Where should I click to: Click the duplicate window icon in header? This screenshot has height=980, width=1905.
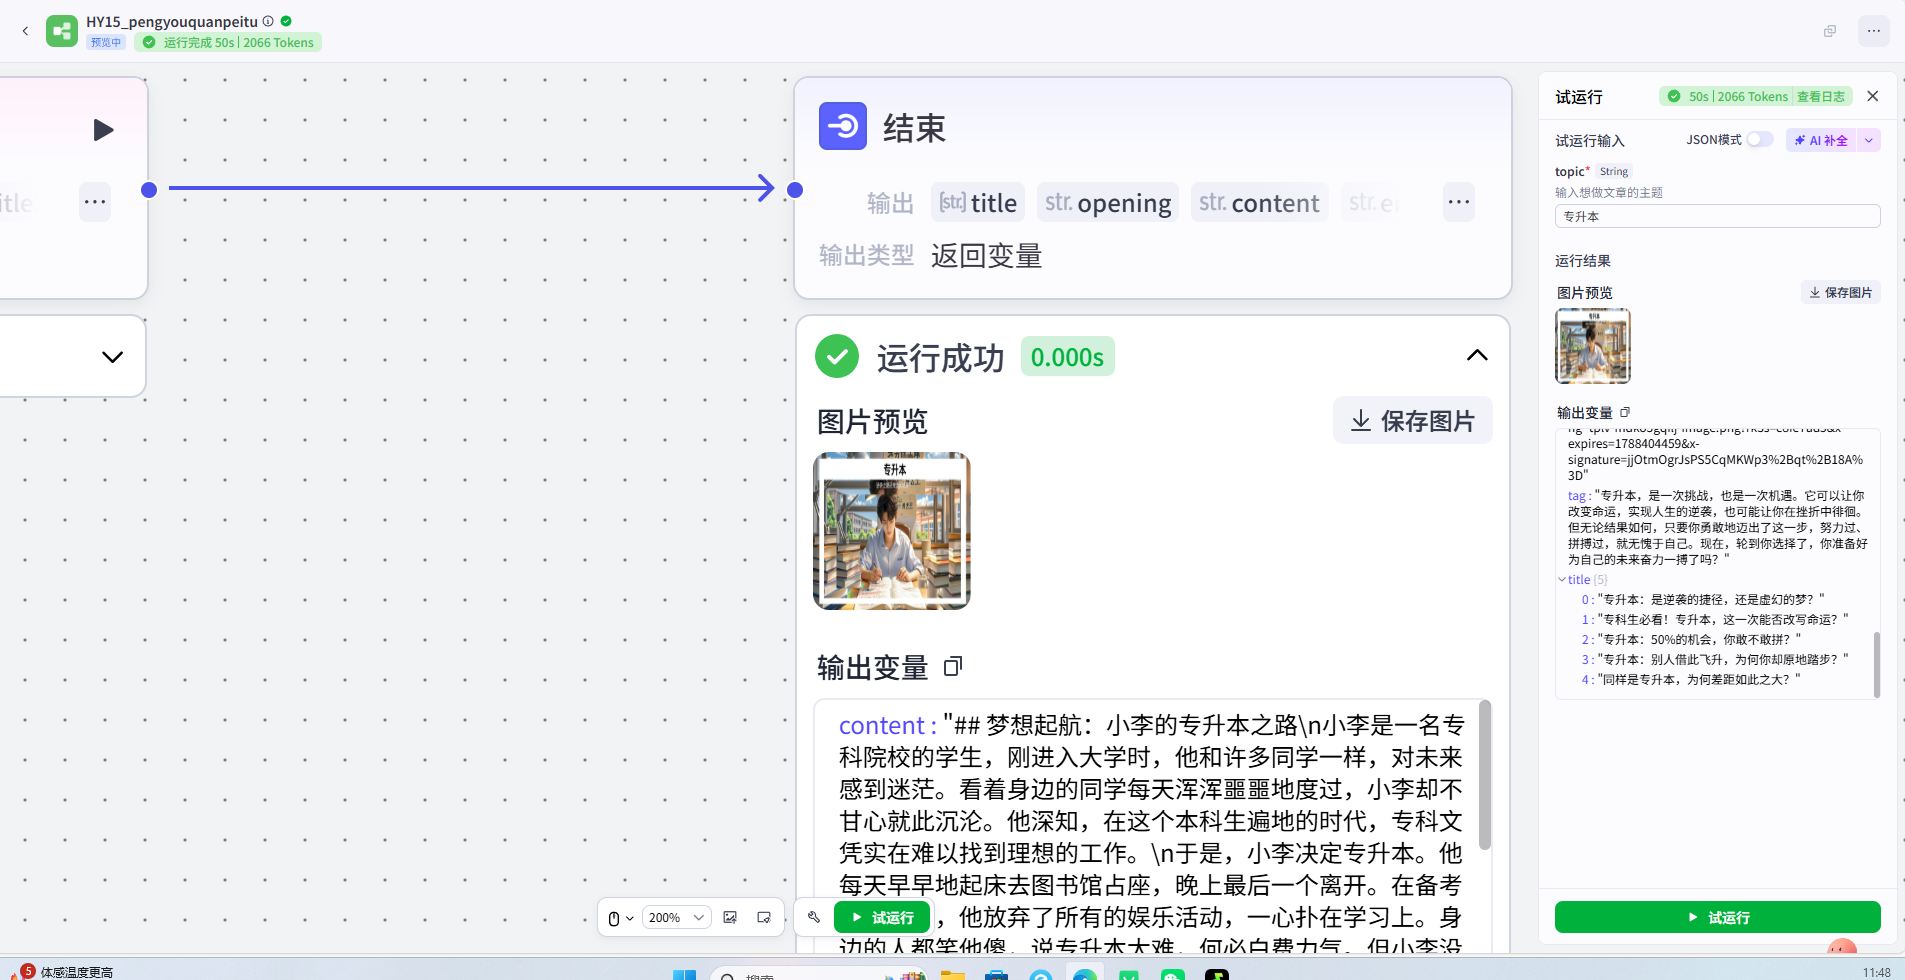tap(1830, 31)
